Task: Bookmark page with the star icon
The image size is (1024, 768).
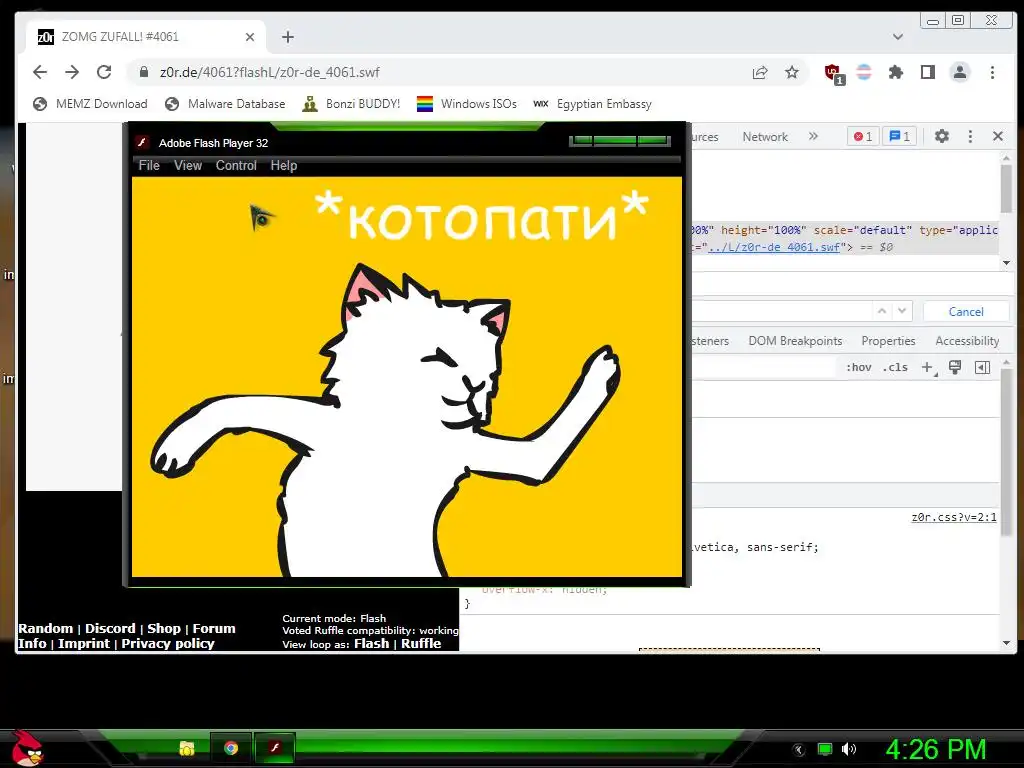Action: click(792, 72)
